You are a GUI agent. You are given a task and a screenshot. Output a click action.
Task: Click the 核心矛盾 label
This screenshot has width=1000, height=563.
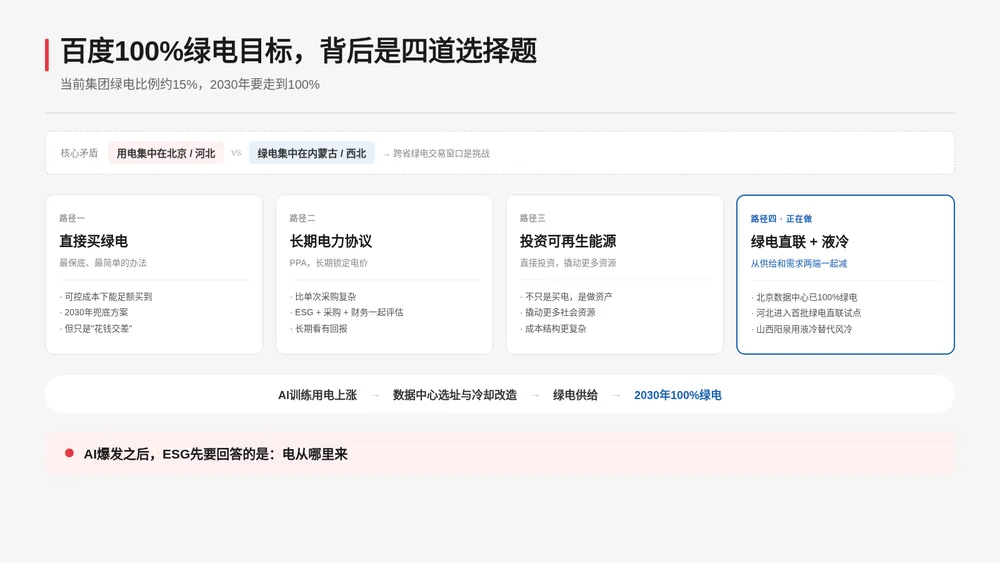79,153
